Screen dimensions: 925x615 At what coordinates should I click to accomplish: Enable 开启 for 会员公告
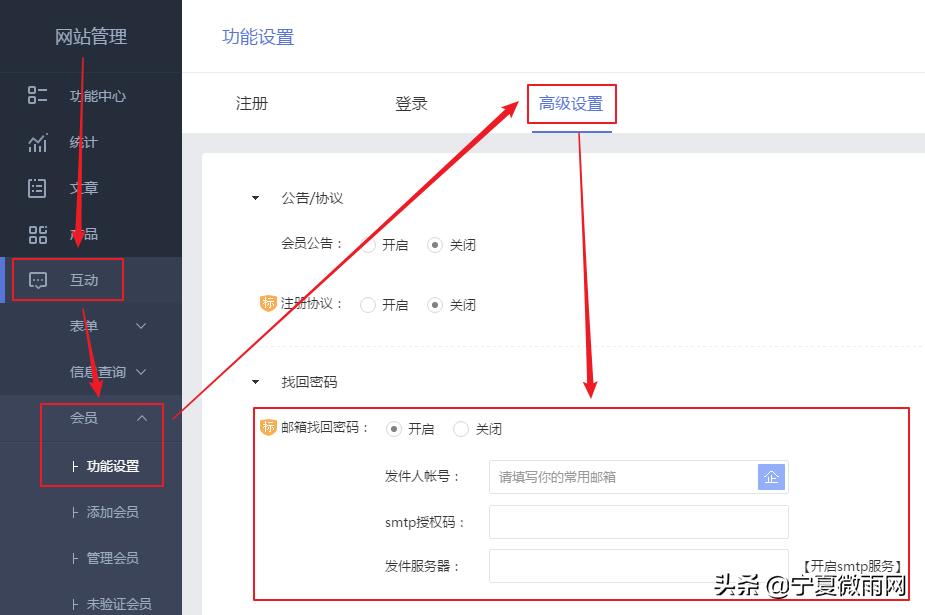(x=368, y=244)
